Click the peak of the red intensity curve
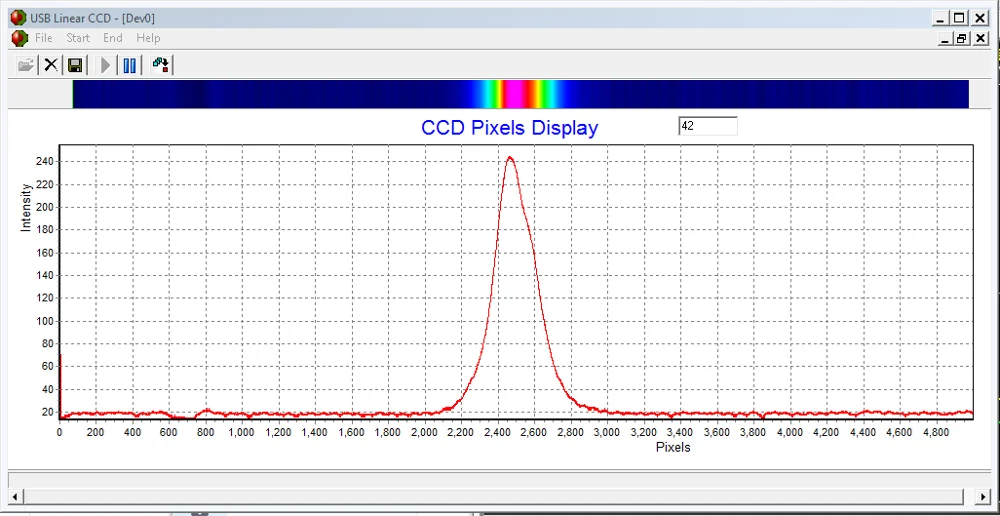 pos(510,157)
